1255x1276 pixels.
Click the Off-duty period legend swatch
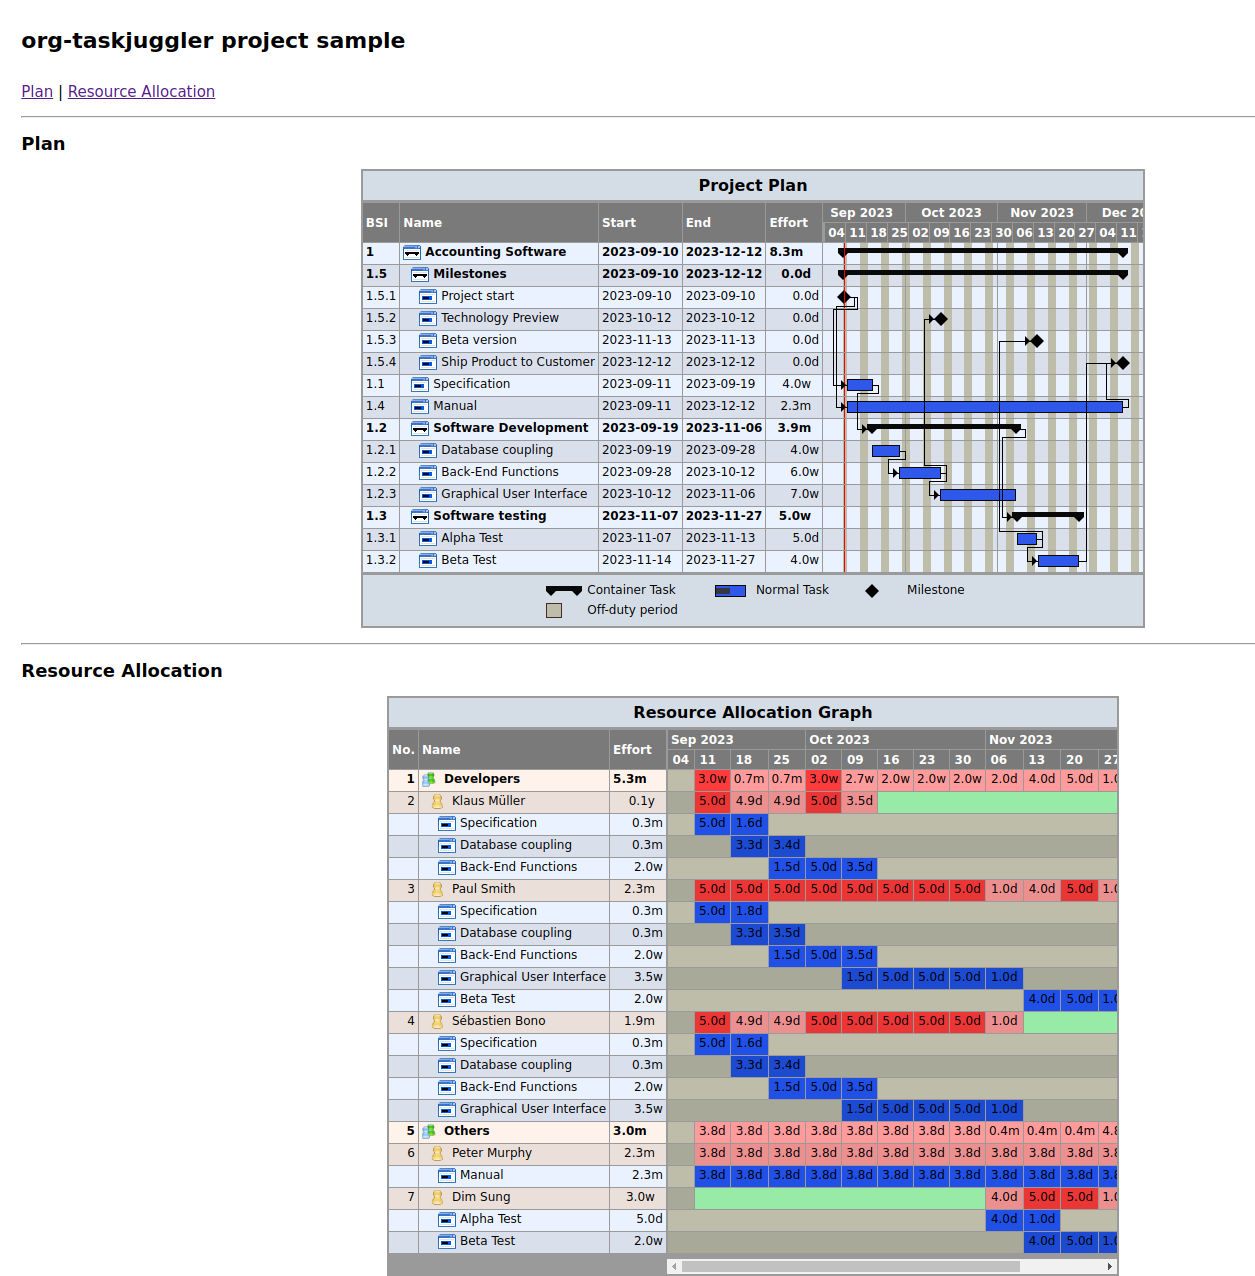point(554,610)
